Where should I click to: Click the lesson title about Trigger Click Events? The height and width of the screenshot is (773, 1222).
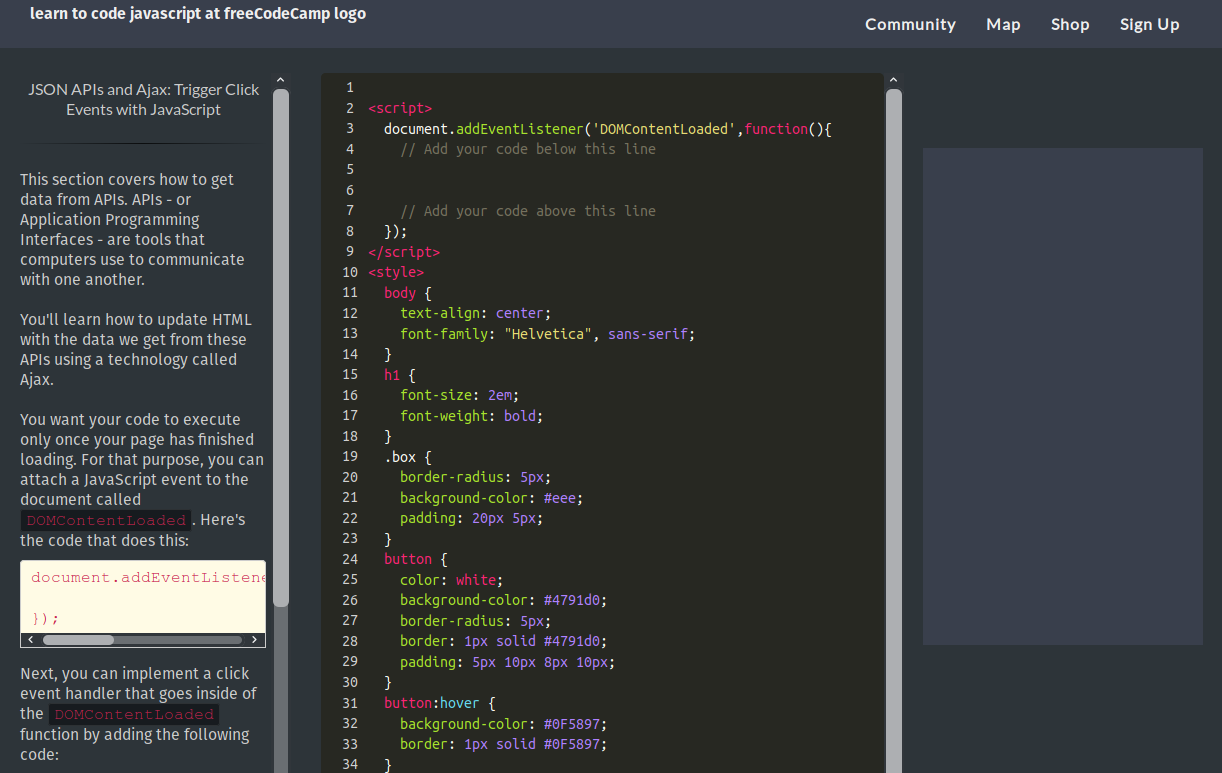click(144, 99)
